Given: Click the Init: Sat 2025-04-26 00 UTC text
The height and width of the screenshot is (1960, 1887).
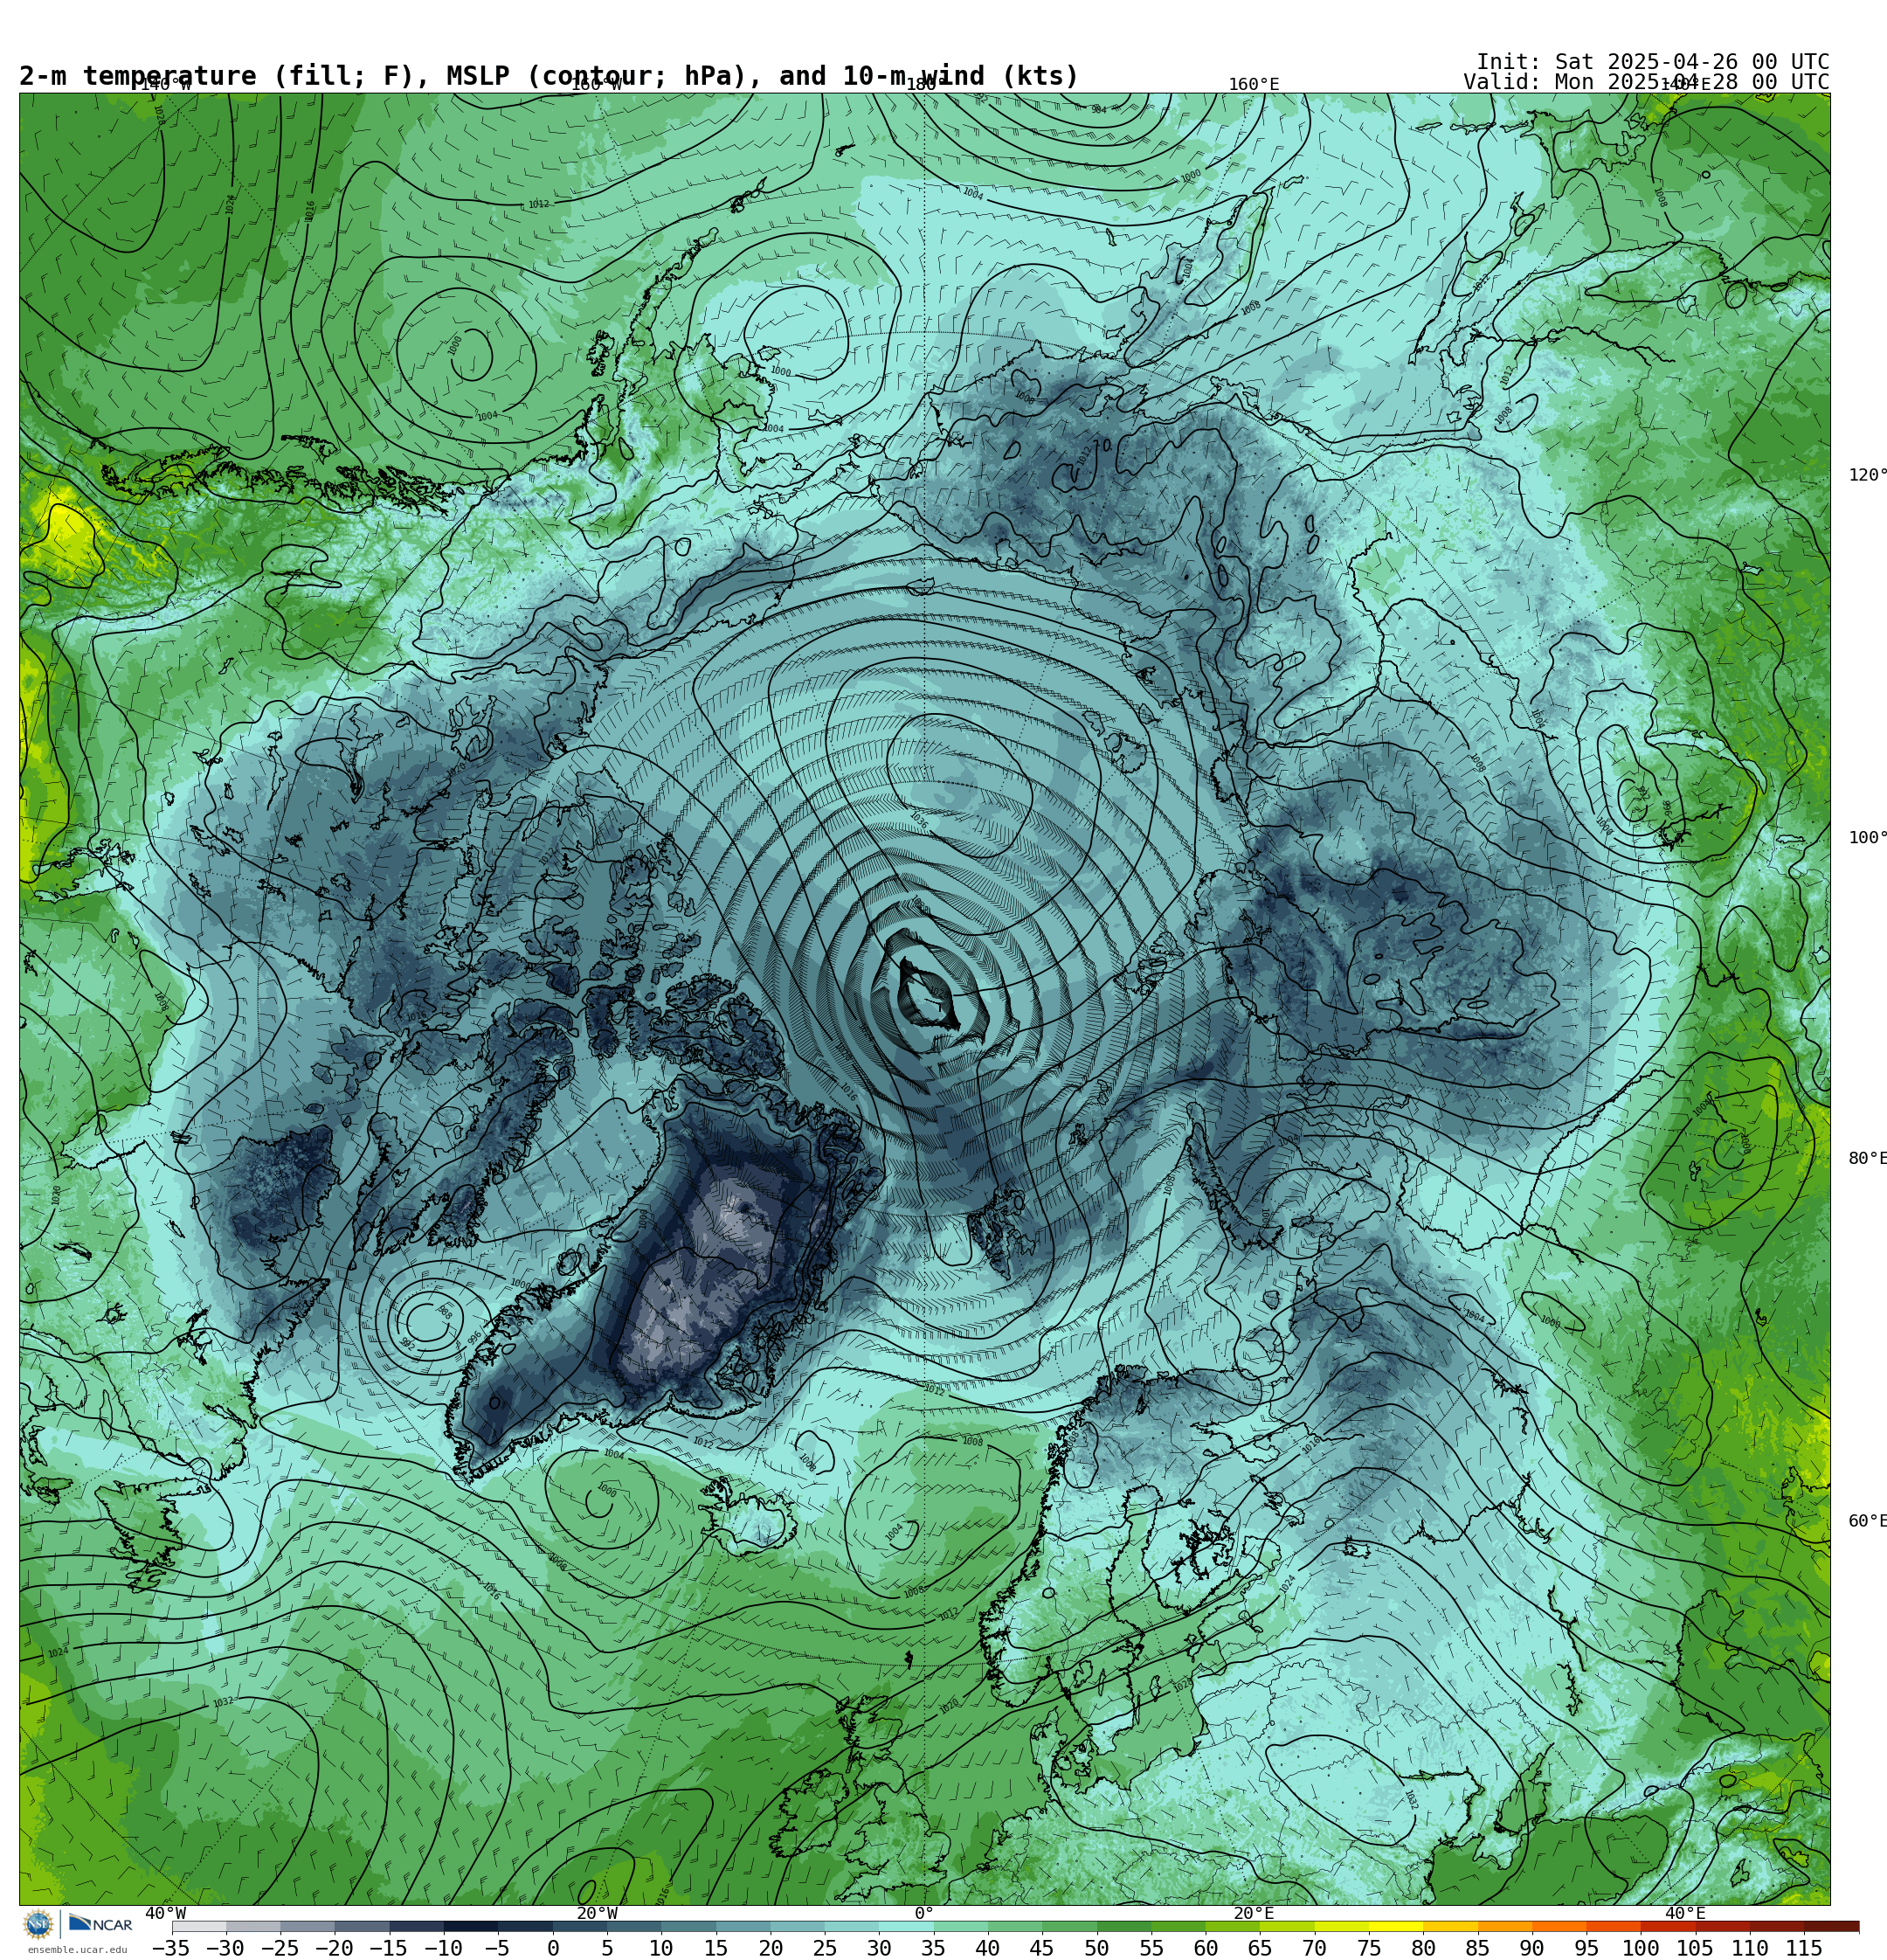Looking at the screenshot, I should (x=1653, y=61).
